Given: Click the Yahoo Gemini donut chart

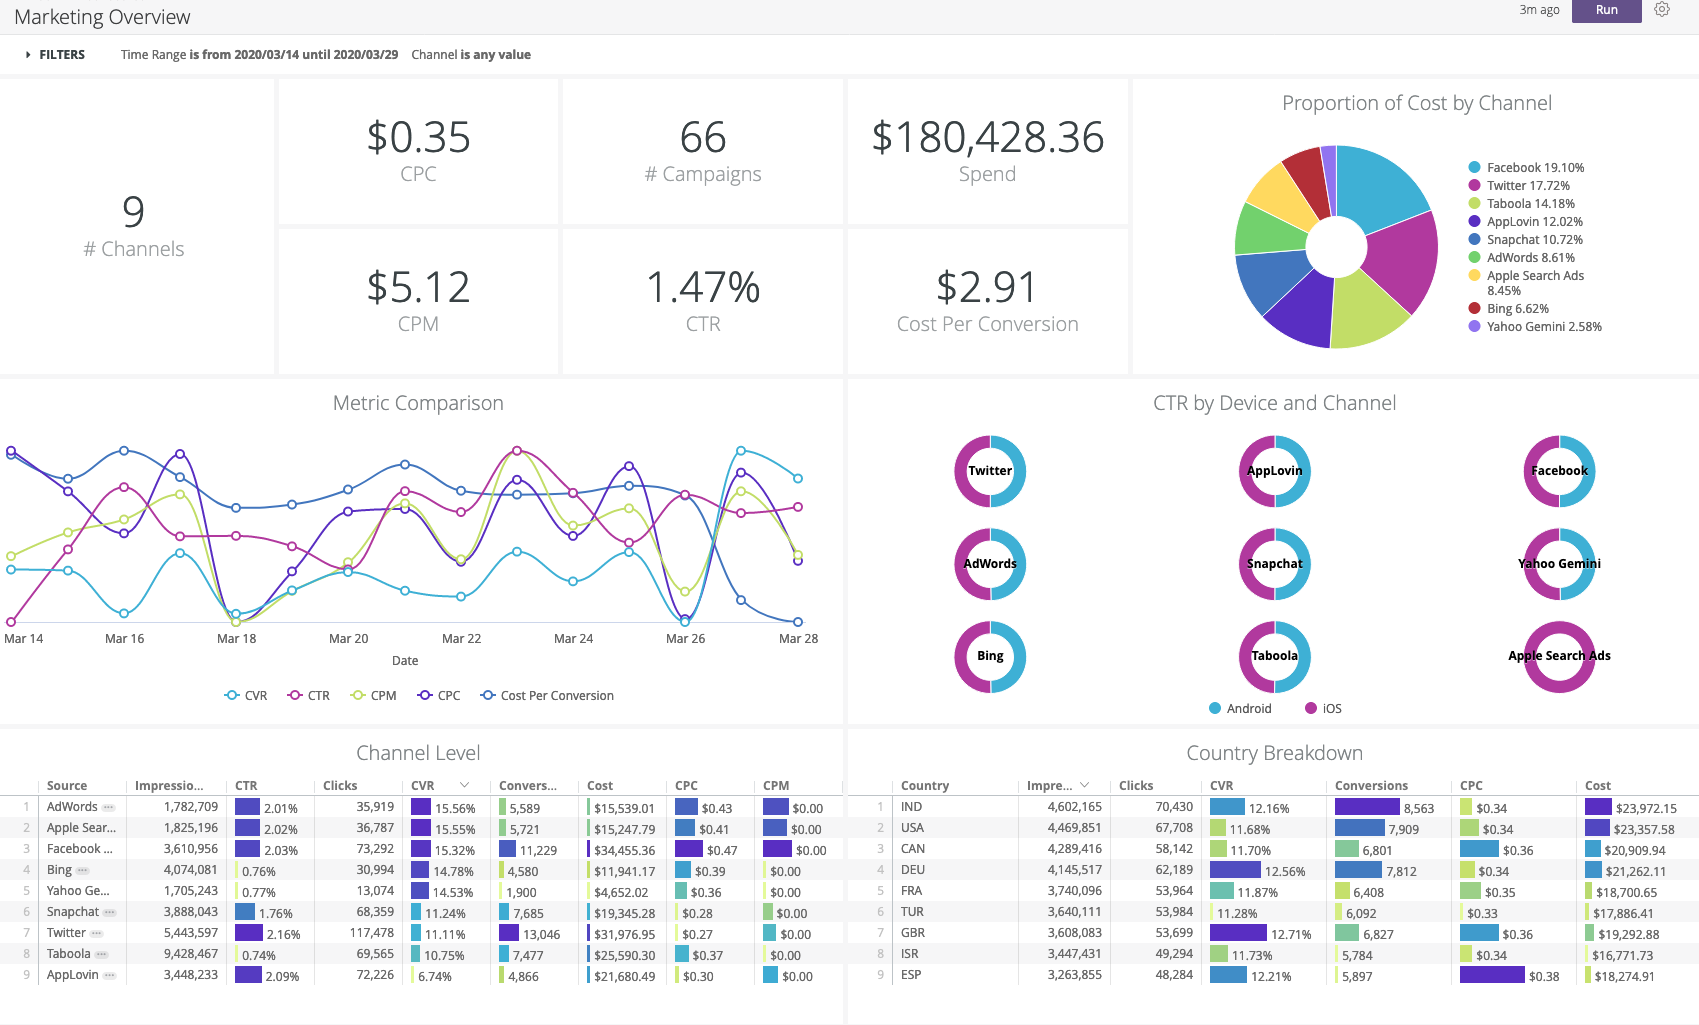Looking at the screenshot, I should pyautogui.click(x=1559, y=564).
